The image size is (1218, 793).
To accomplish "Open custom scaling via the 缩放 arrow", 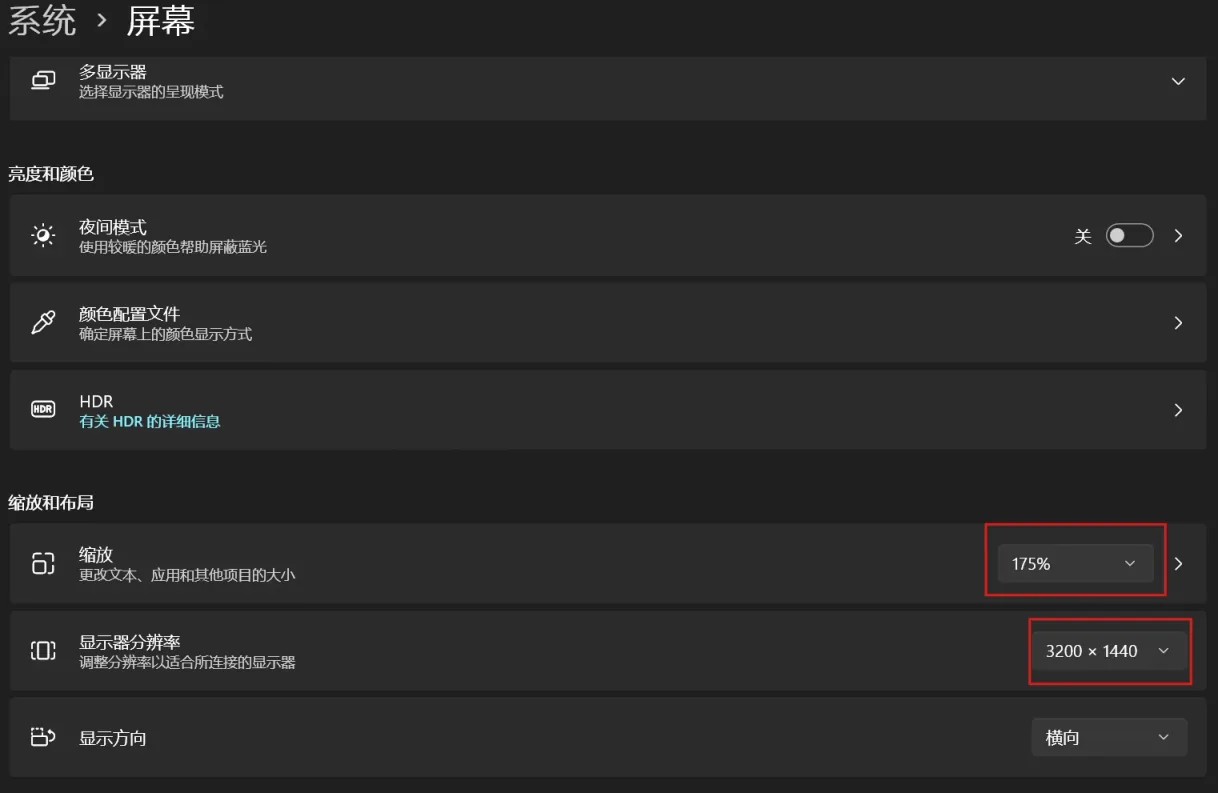I will click(x=1178, y=564).
